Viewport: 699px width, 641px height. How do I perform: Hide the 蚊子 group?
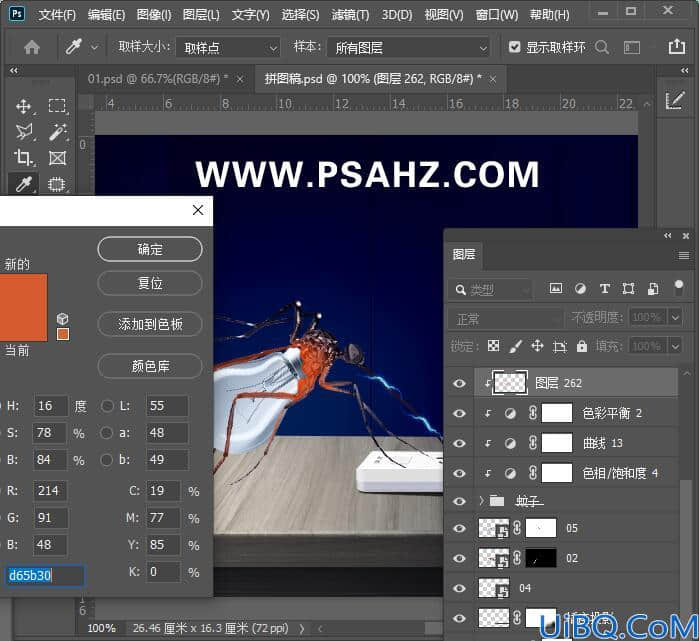(459, 501)
